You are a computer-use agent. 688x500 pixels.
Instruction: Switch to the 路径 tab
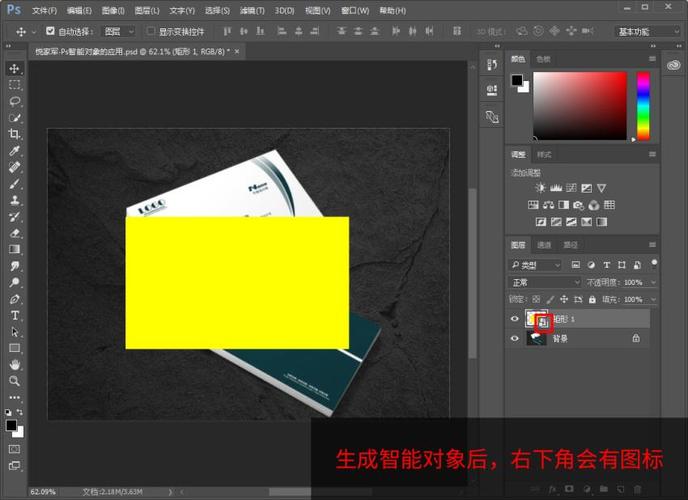(x=570, y=245)
